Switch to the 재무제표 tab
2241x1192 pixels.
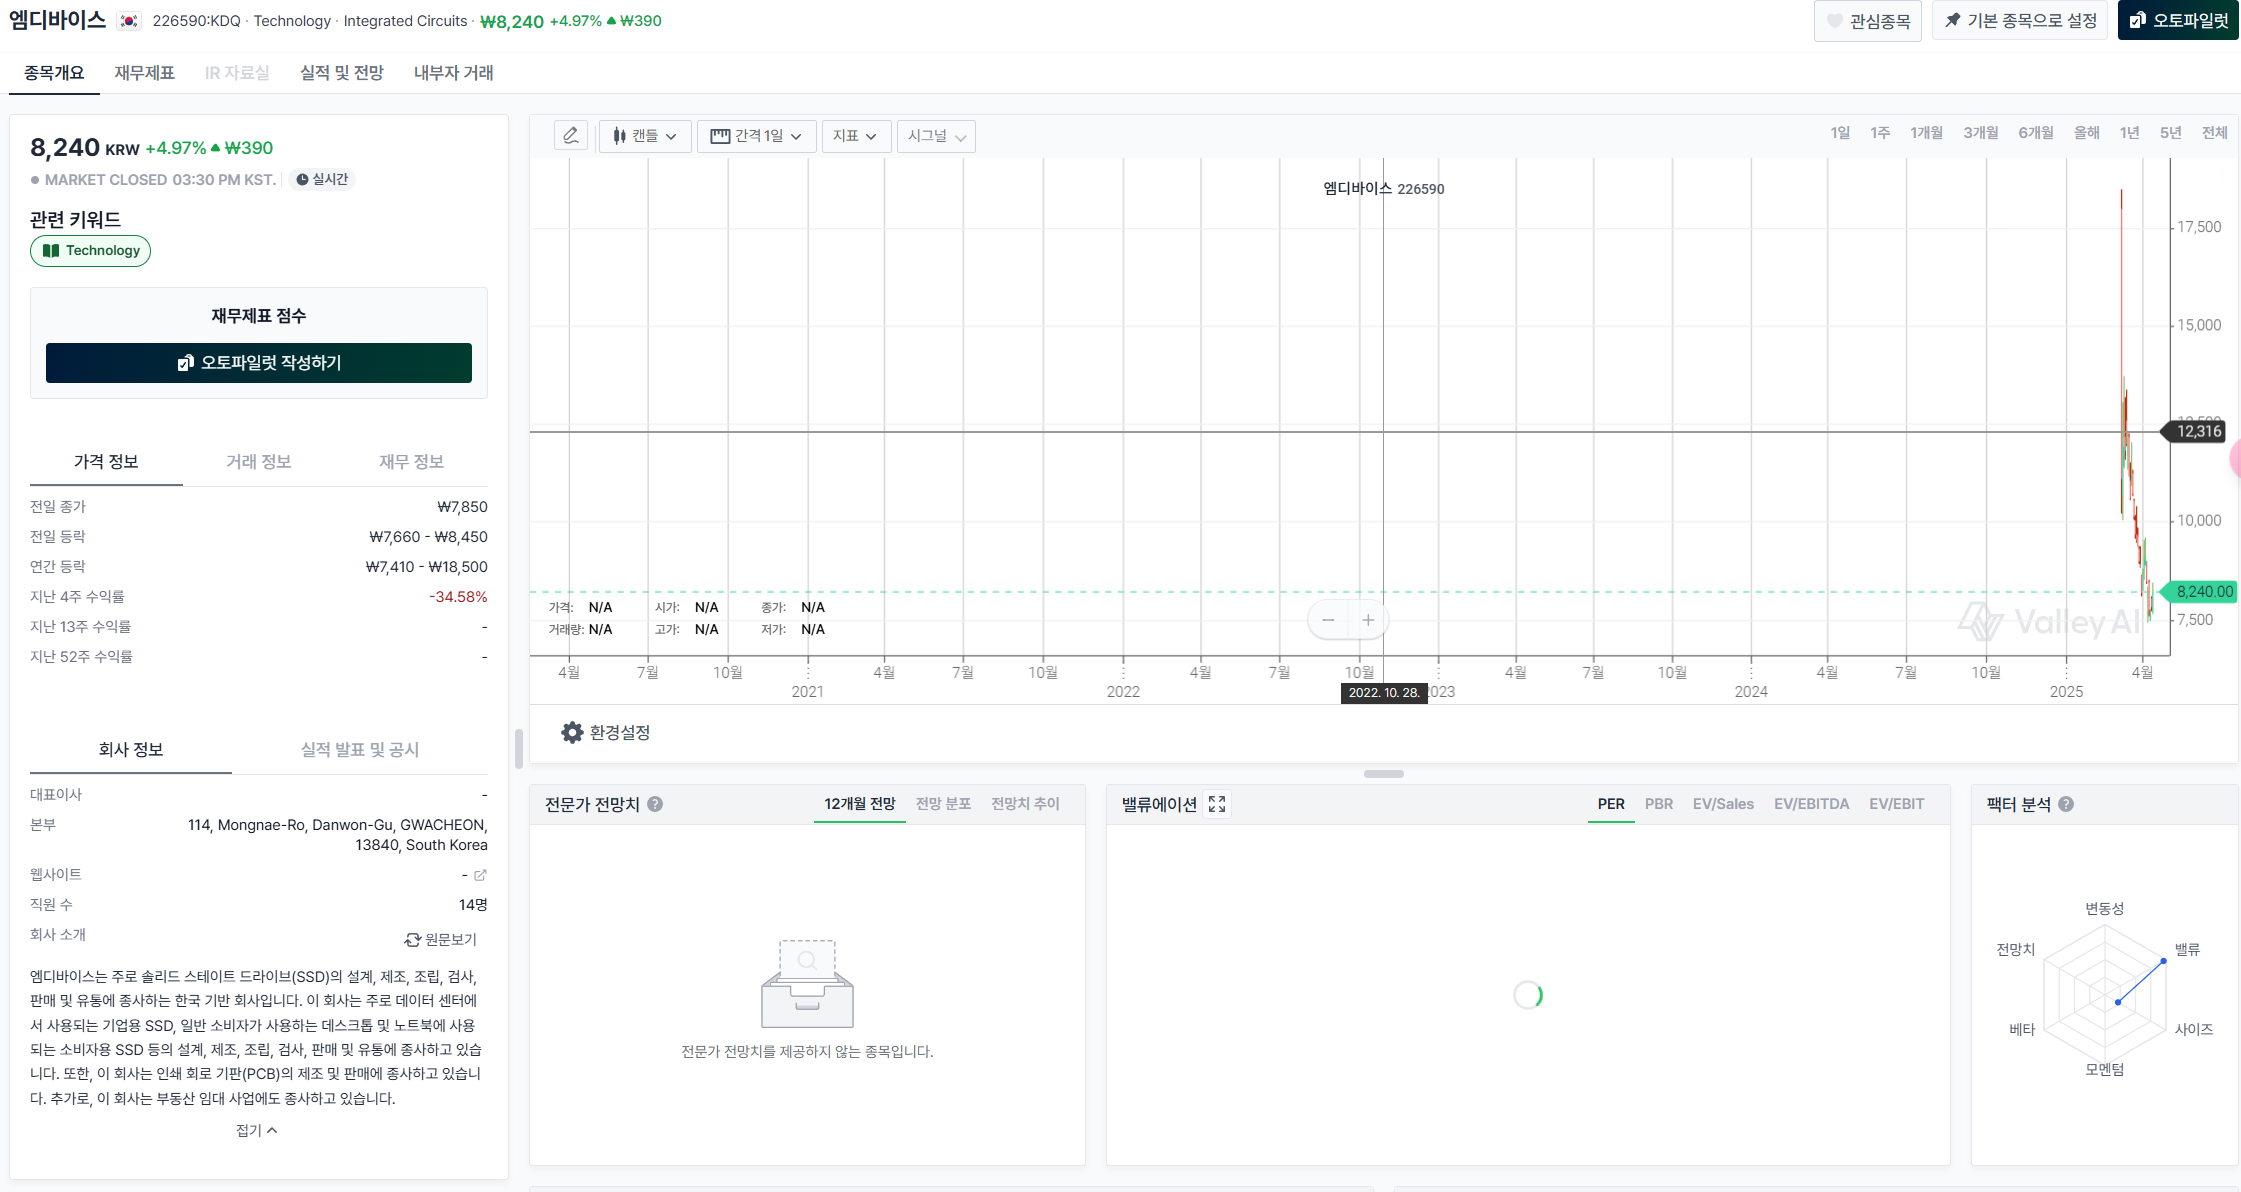point(144,73)
